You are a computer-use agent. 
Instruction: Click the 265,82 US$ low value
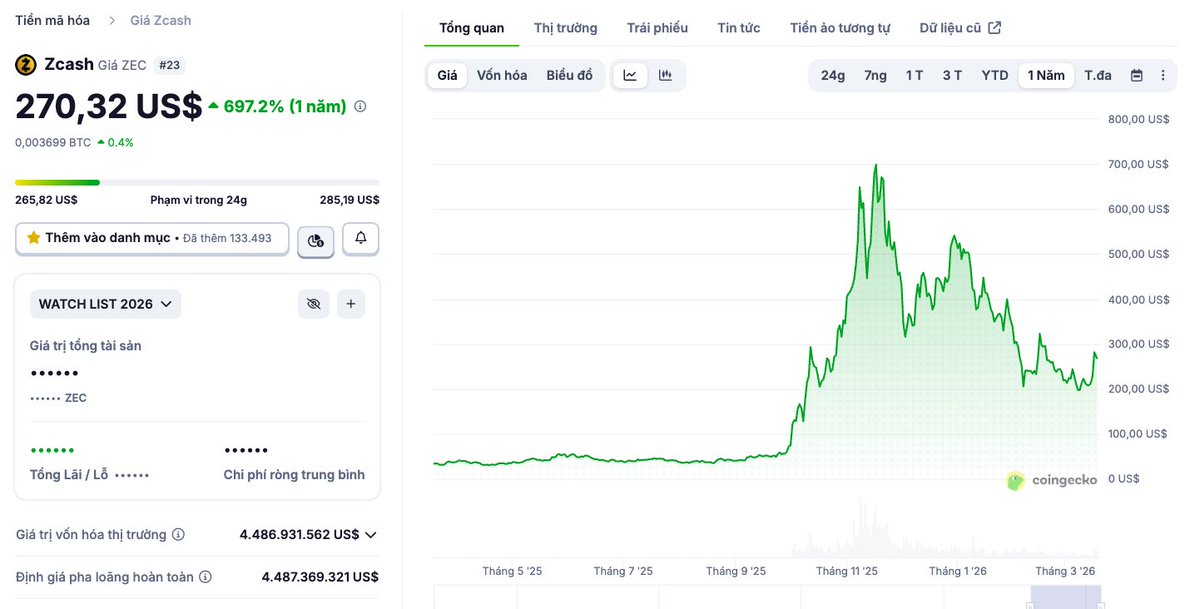(x=46, y=200)
